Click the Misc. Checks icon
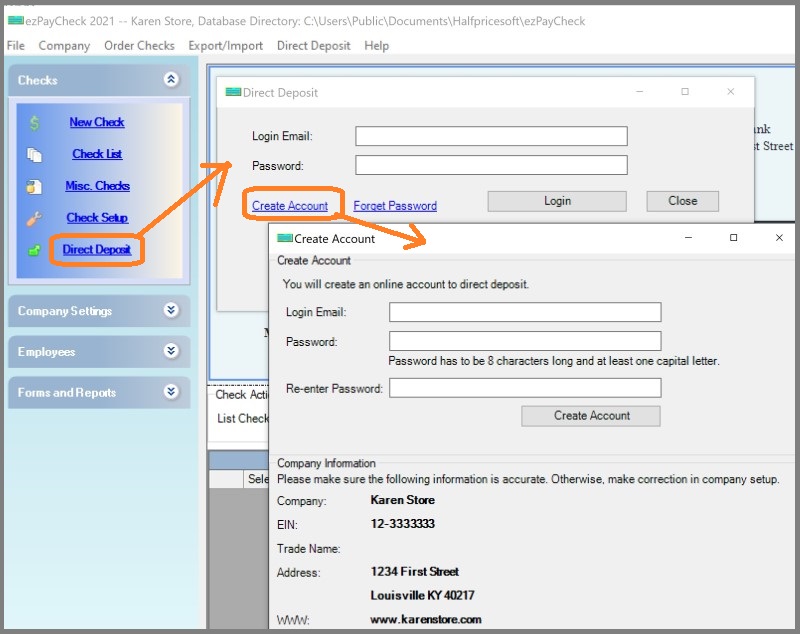The width and height of the screenshot is (800, 634). 35,186
